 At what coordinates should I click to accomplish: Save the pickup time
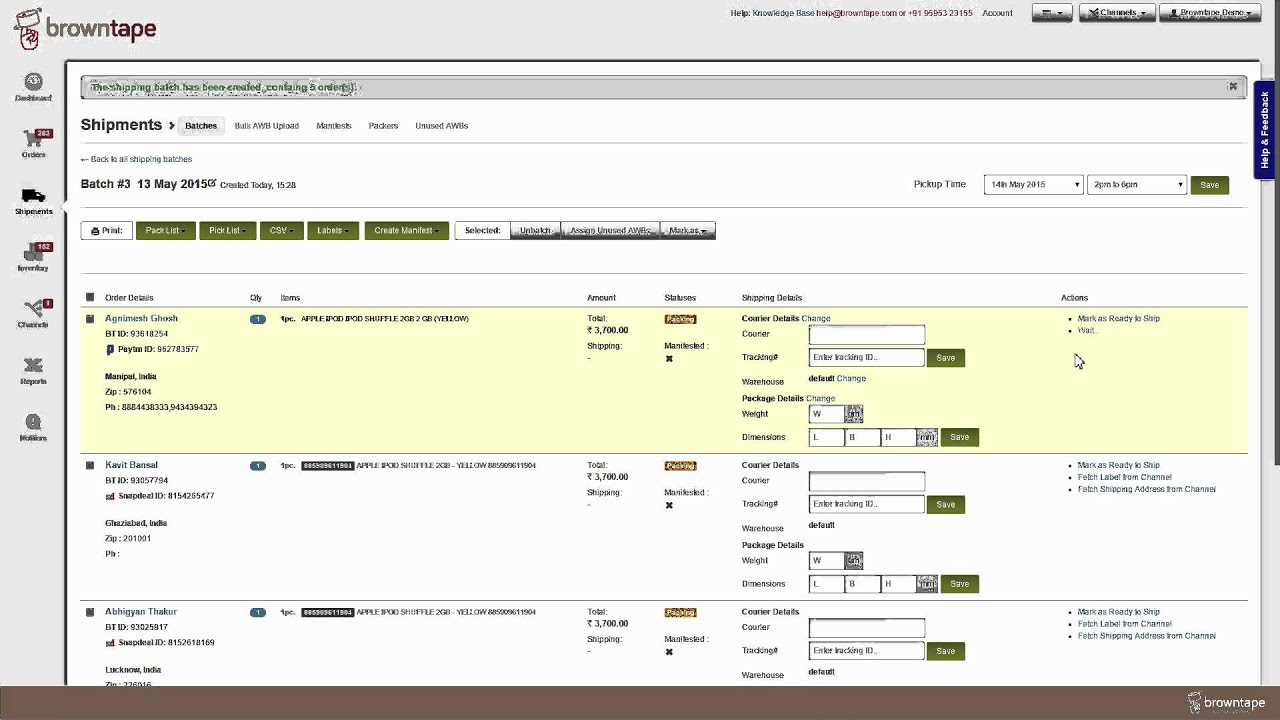click(x=1210, y=185)
